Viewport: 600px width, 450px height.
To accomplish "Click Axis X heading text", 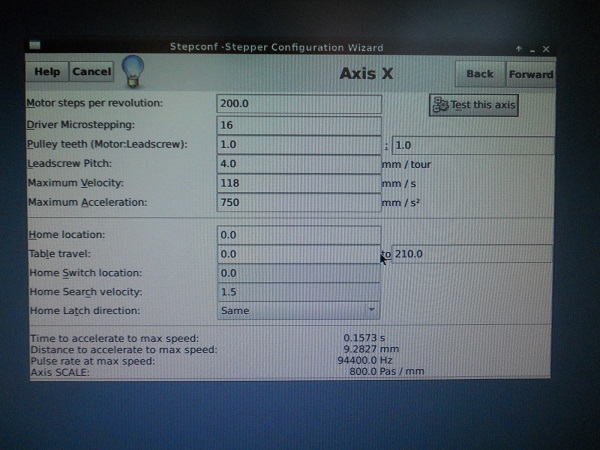I will (366, 73).
